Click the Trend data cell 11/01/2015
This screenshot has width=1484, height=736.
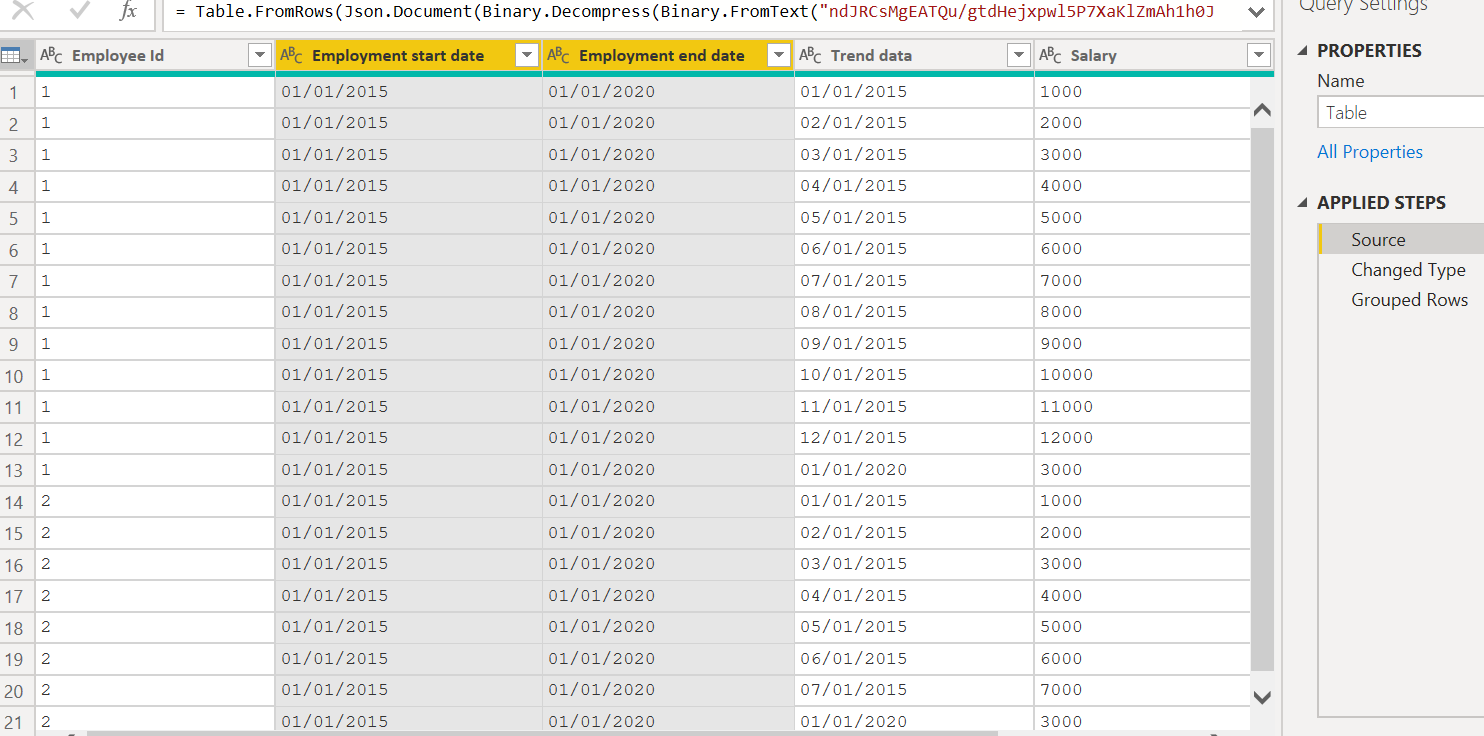[x=914, y=407]
